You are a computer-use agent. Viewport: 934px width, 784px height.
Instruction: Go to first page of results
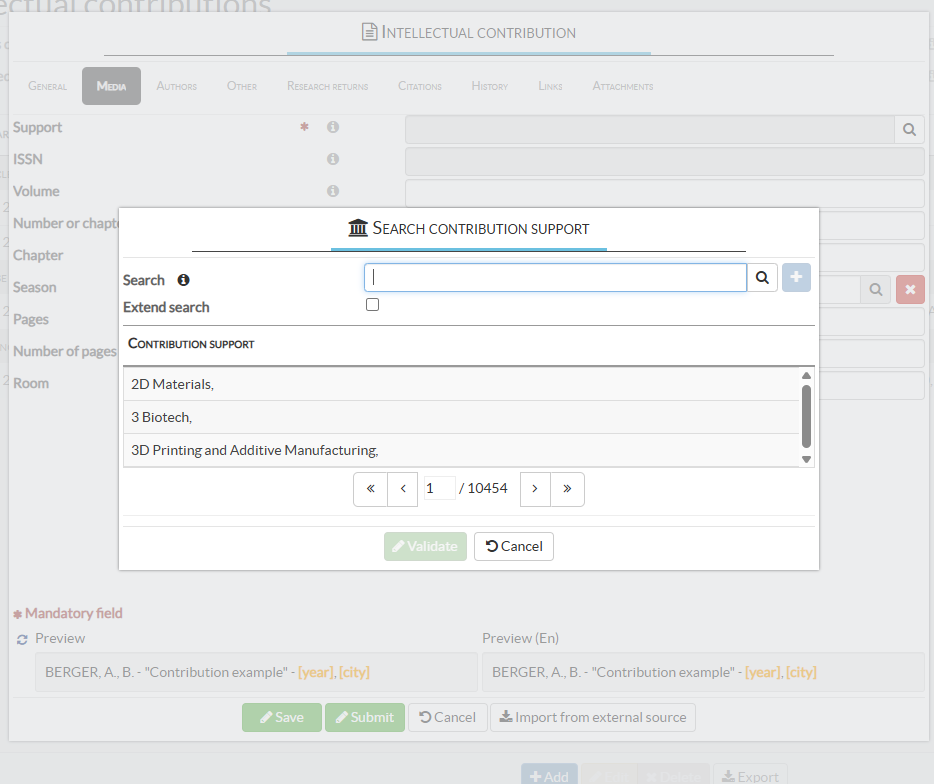pyautogui.click(x=370, y=489)
